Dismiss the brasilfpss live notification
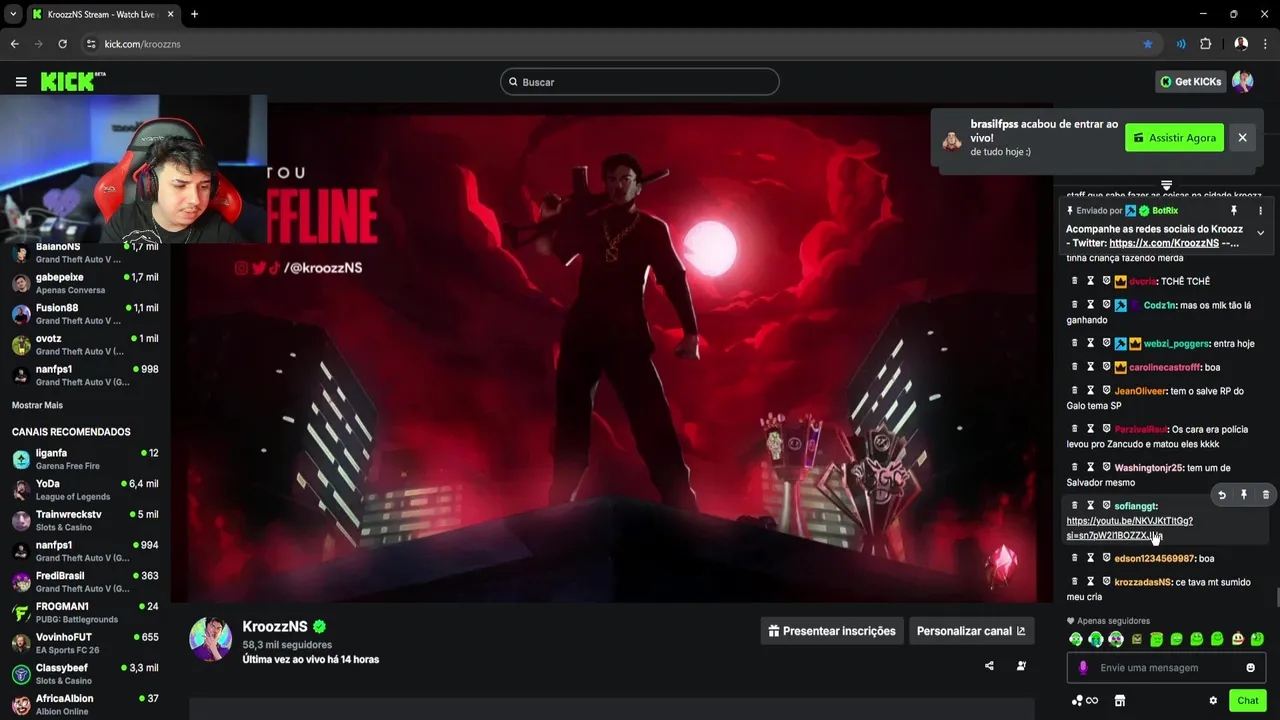 tap(1242, 138)
